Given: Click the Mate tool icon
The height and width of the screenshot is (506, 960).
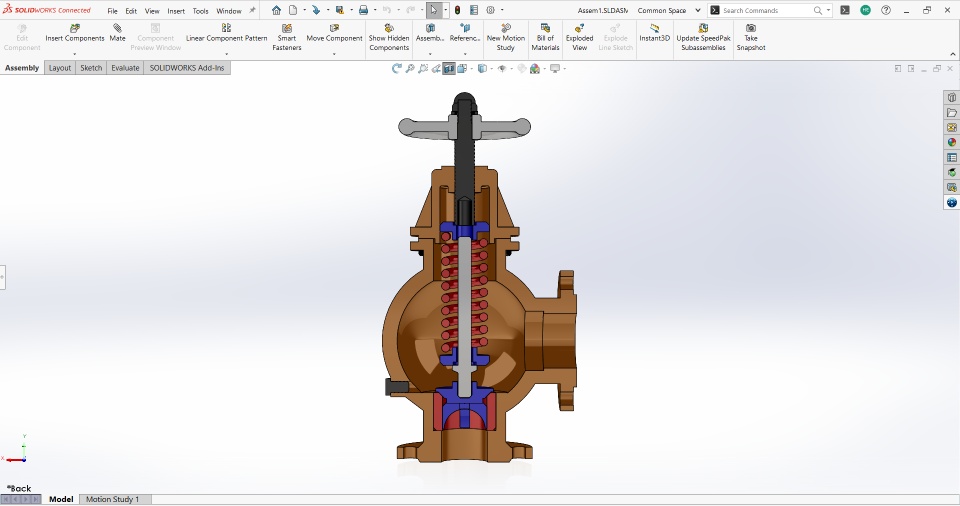Looking at the screenshot, I should pos(117,29).
